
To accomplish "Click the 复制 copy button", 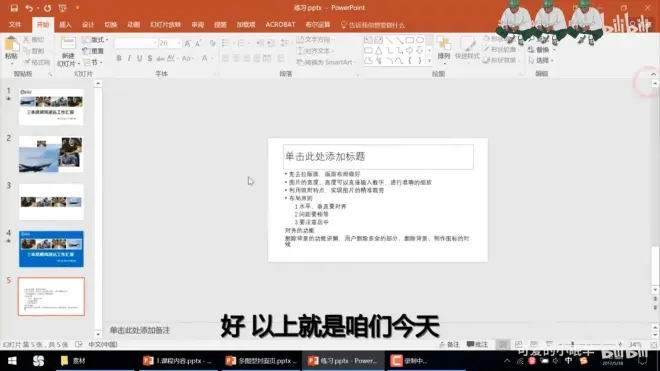I will pos(34,51).
